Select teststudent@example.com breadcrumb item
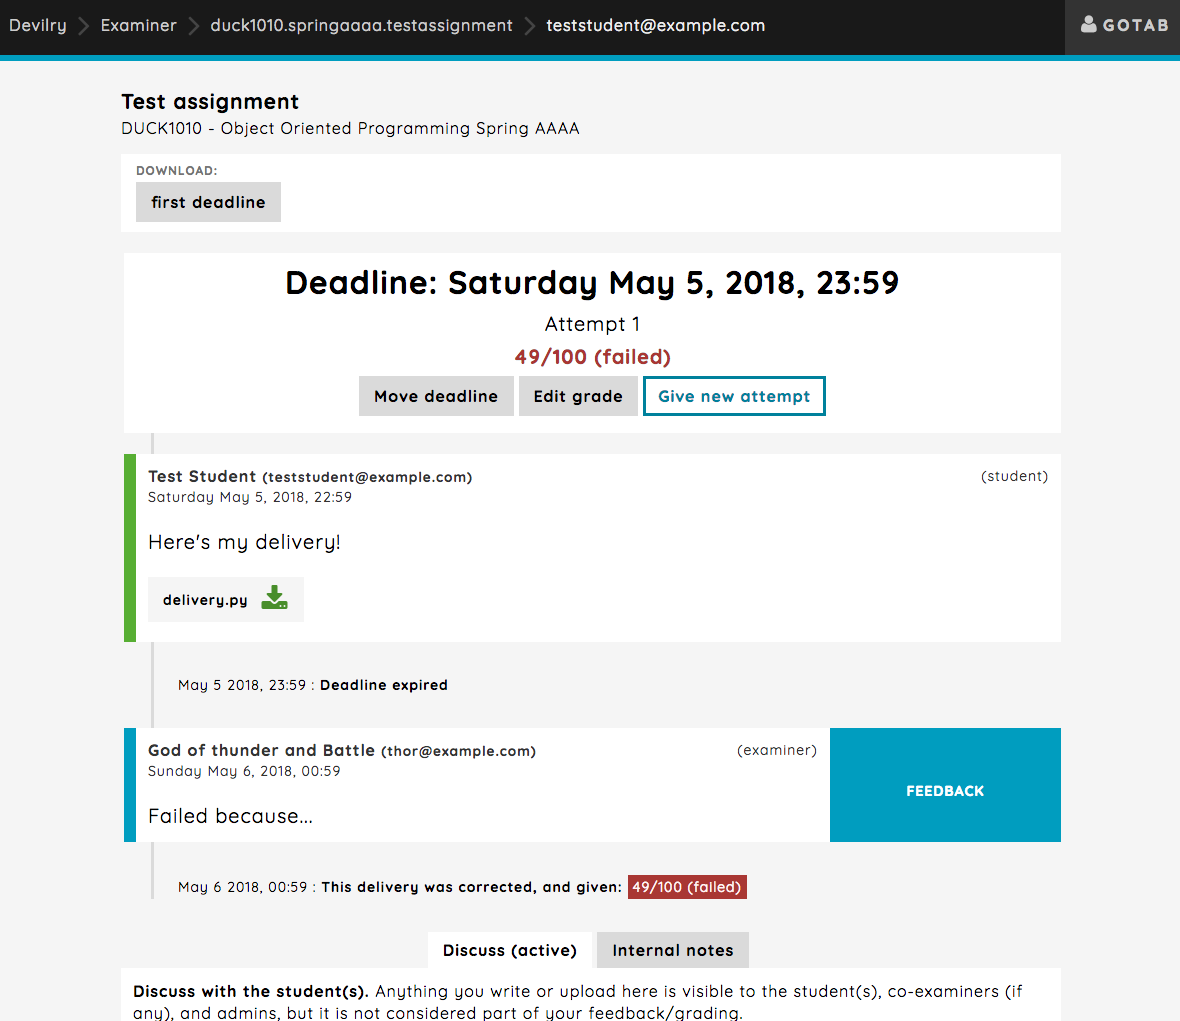 655,26
